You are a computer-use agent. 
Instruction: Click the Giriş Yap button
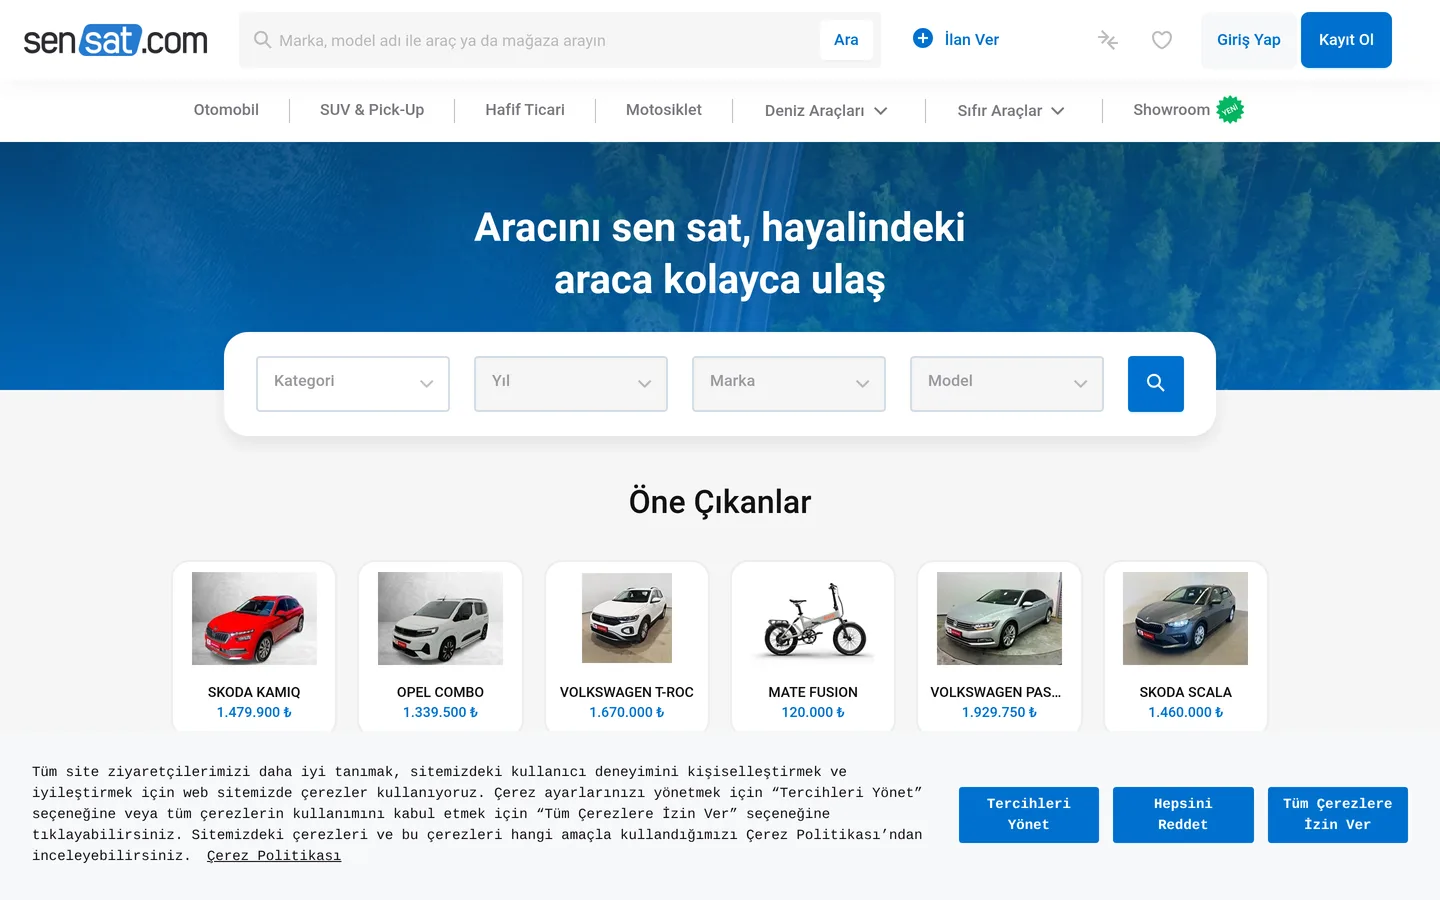point(1248,40)
